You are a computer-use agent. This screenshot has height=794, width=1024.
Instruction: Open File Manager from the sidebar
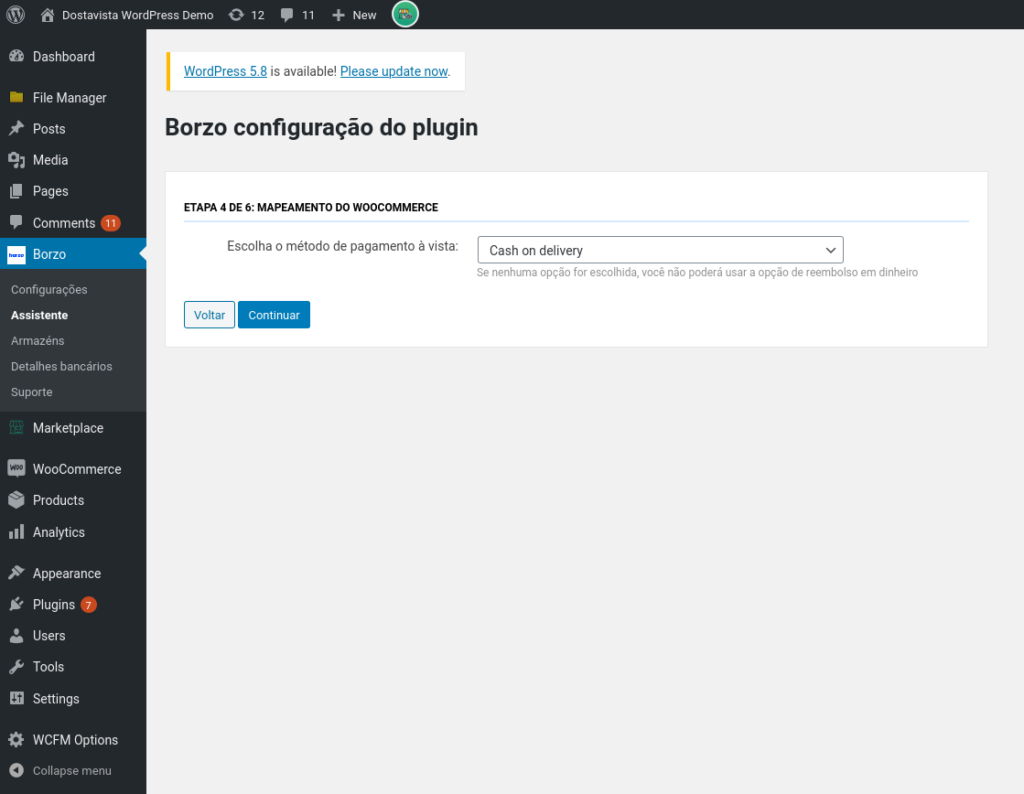click(69, 98)
